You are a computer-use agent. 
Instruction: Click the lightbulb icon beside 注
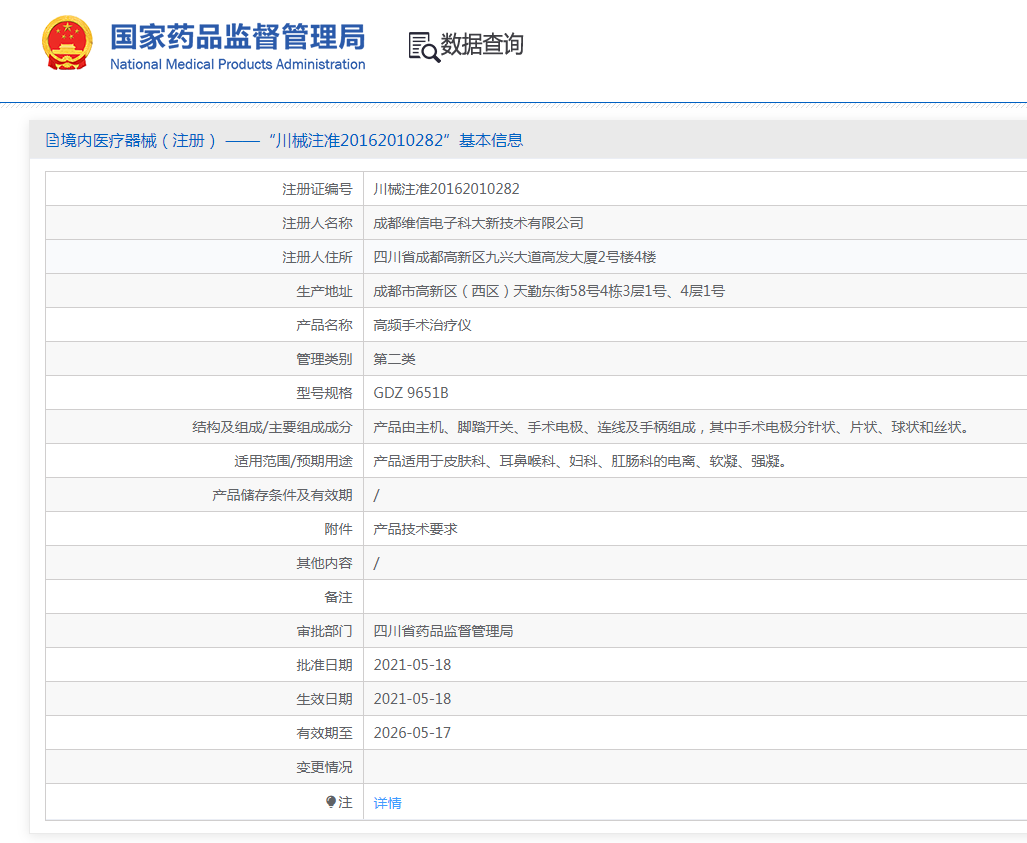click(x=331, y=802)
